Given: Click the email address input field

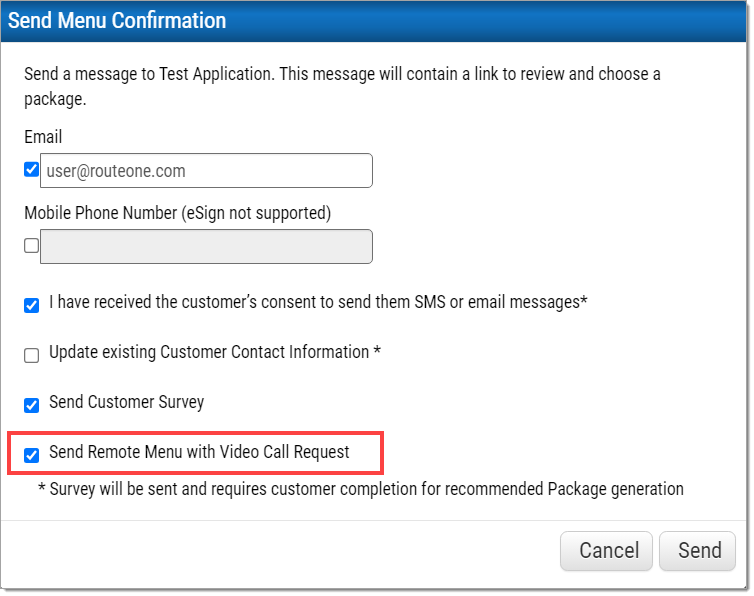Looking at the screenshot, I should point(206,171).
